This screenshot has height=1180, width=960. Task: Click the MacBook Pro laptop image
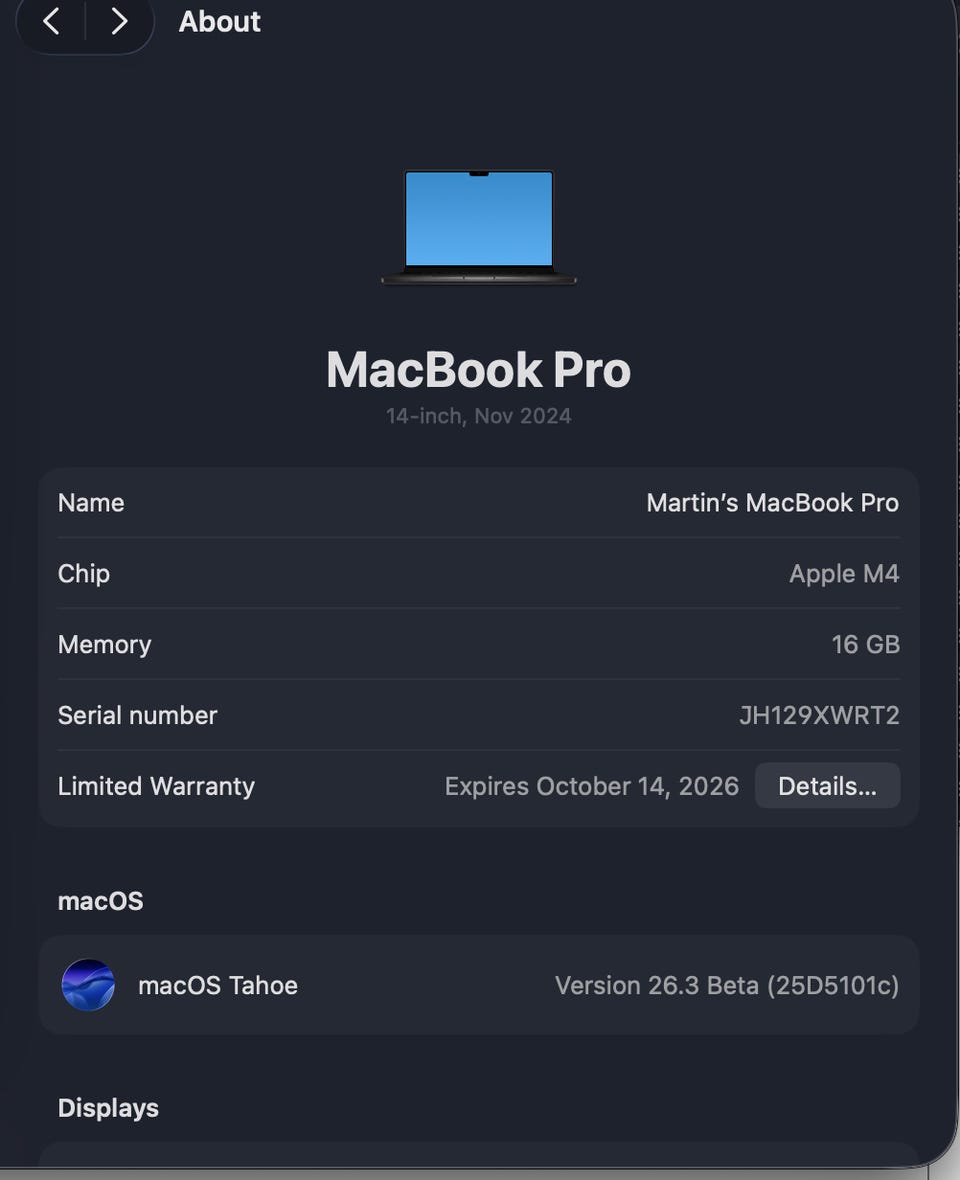479,227
